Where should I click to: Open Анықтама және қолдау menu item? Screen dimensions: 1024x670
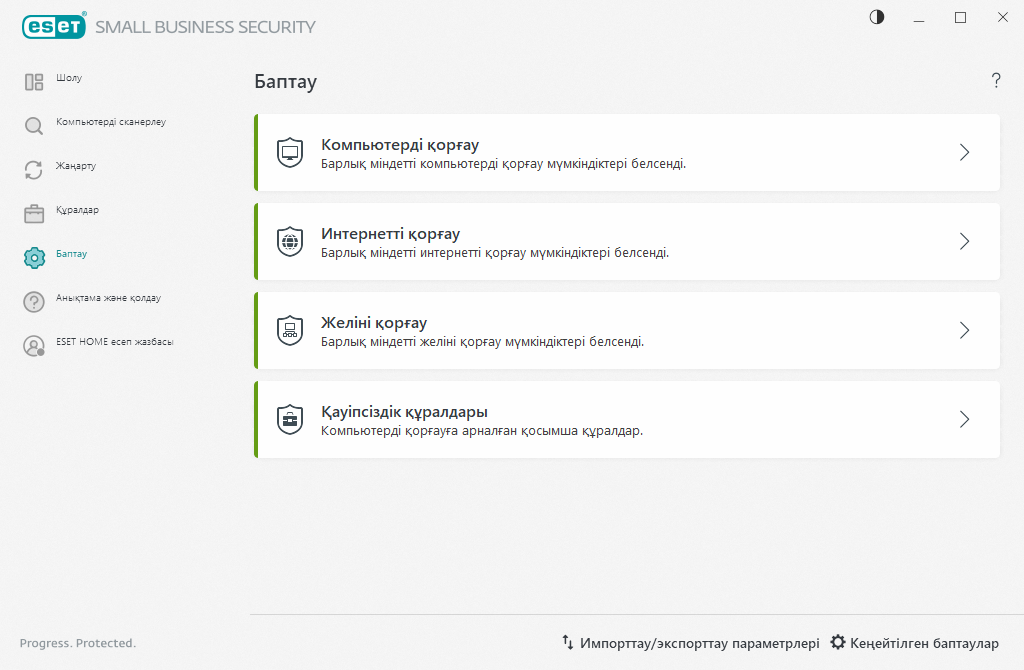click(x=108, y=298)
